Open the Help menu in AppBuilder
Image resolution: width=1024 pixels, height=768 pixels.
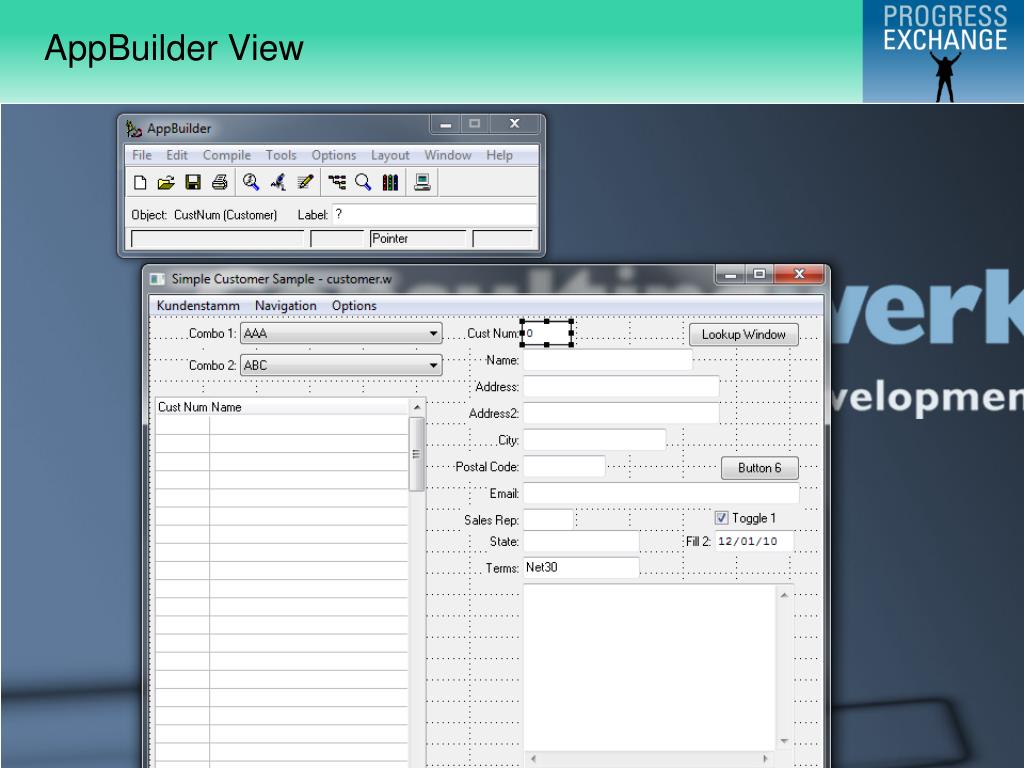tap(500, 155)
